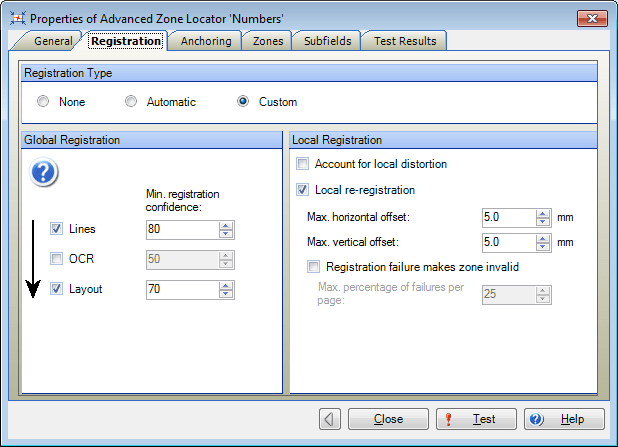Image resolution: width=618 pixels, height=447 pixels.
Task: Uncheck the Lines checkbox
Action: [x=57, y=229]
